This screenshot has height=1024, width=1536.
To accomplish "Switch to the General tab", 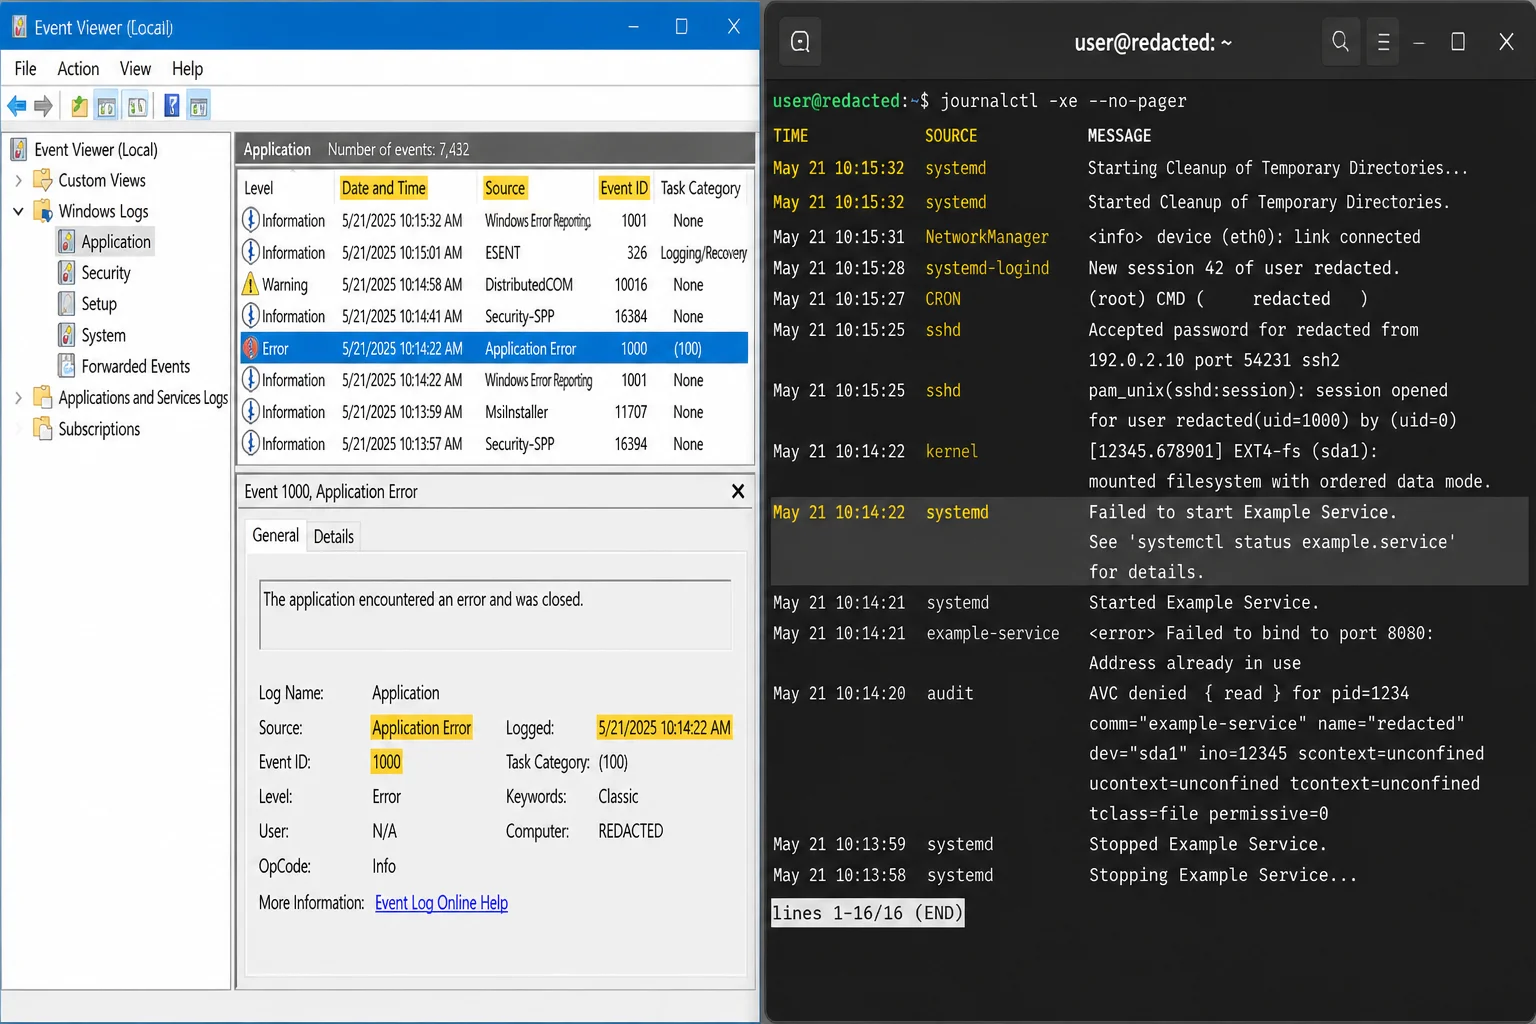I will pyautogui.click(x=275, y=535).
